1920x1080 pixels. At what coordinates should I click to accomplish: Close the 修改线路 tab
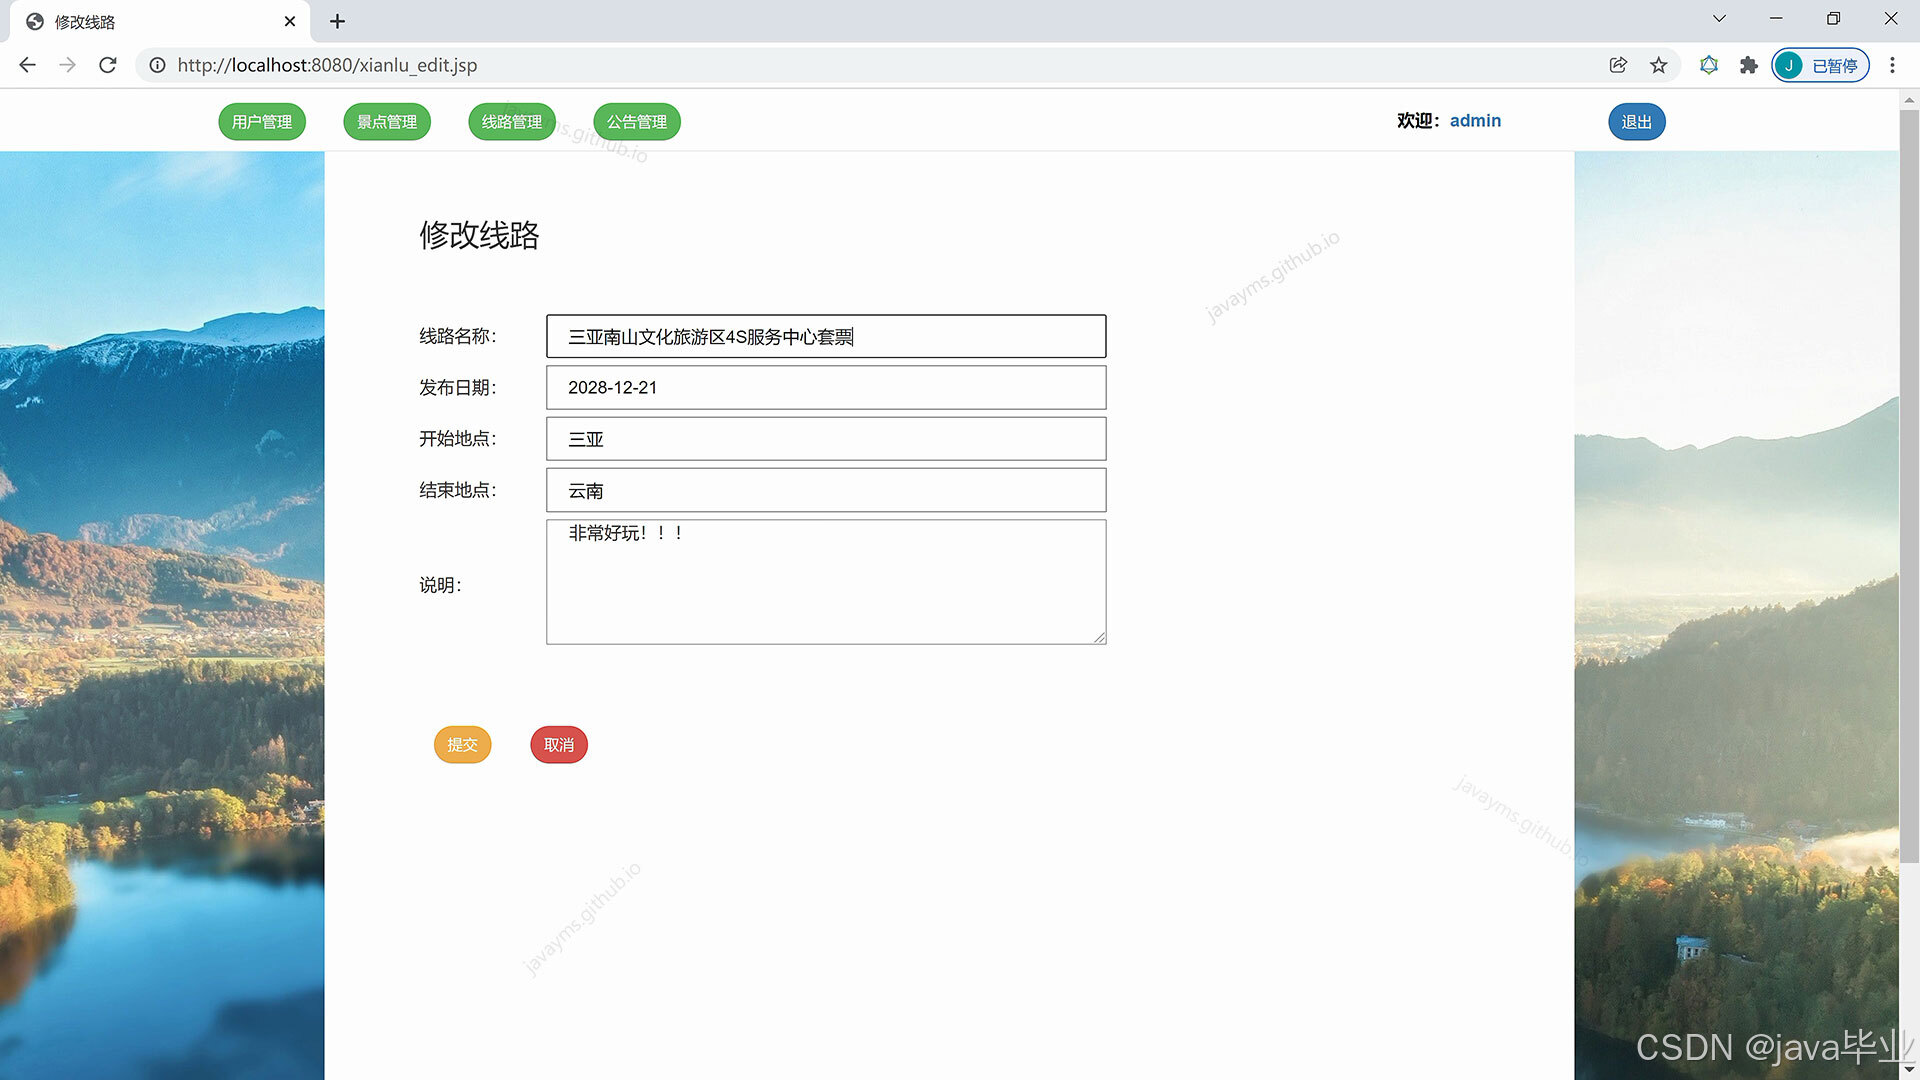(x=290, y=21)
